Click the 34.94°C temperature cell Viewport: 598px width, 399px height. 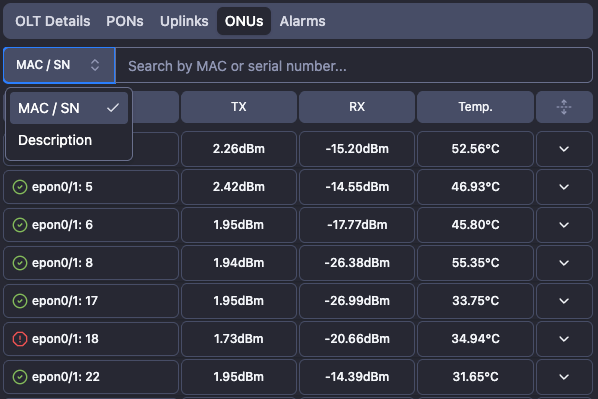point(475,339)
